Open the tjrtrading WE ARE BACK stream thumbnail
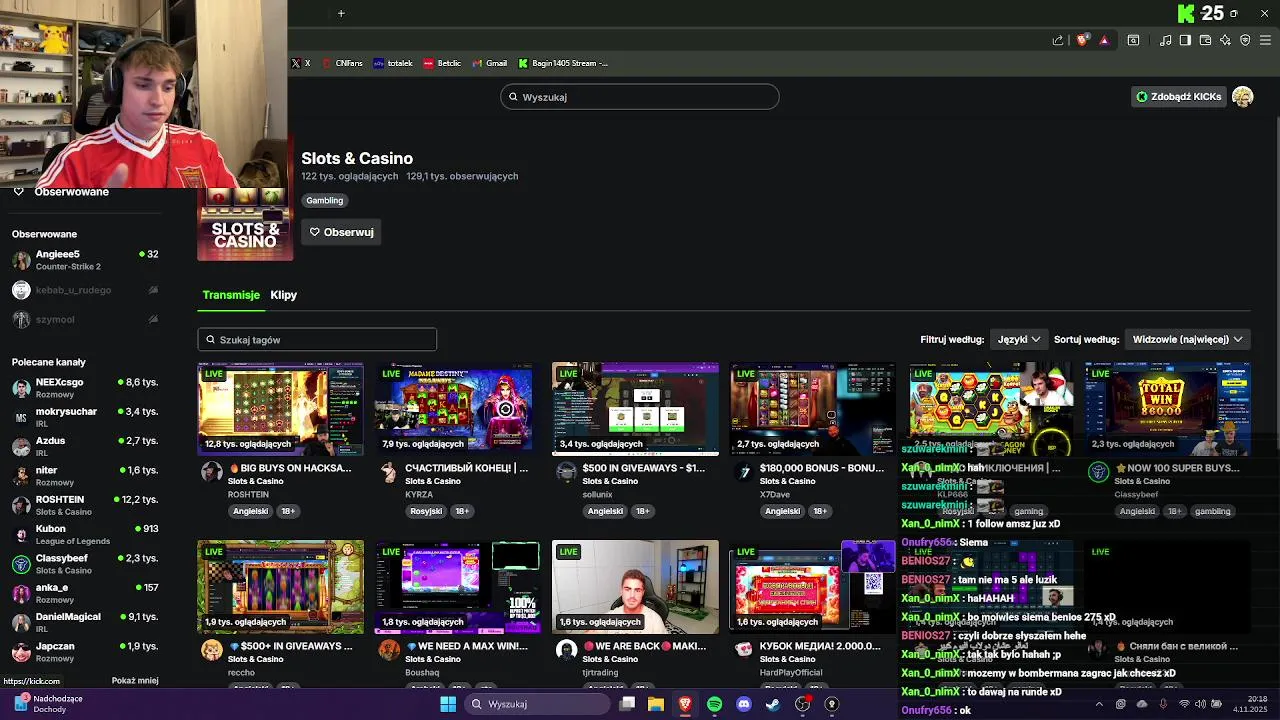The width and height of the screenshot is (1280, 720). pos(635,587)
